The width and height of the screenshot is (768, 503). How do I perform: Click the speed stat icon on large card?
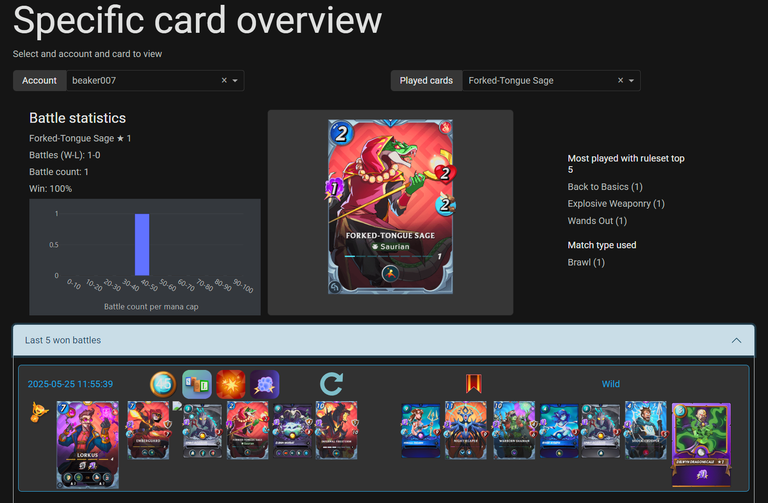coord(445,204)
